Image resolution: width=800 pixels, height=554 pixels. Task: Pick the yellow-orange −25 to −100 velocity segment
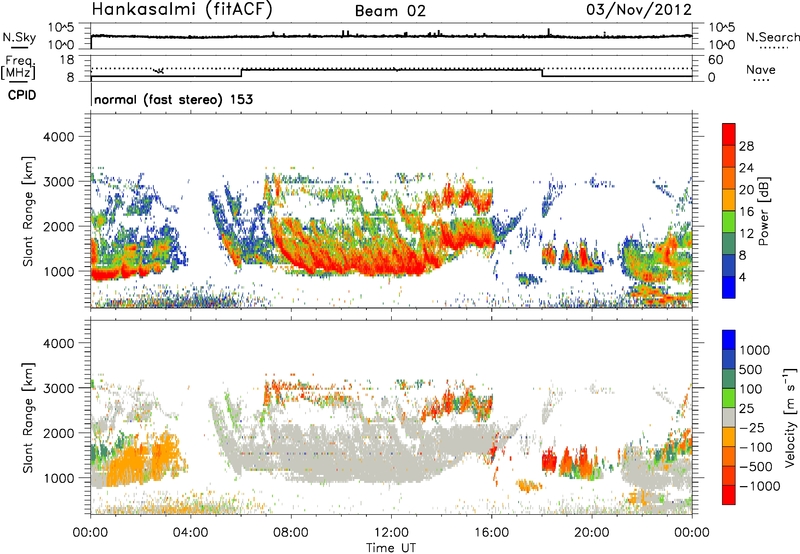729,437
